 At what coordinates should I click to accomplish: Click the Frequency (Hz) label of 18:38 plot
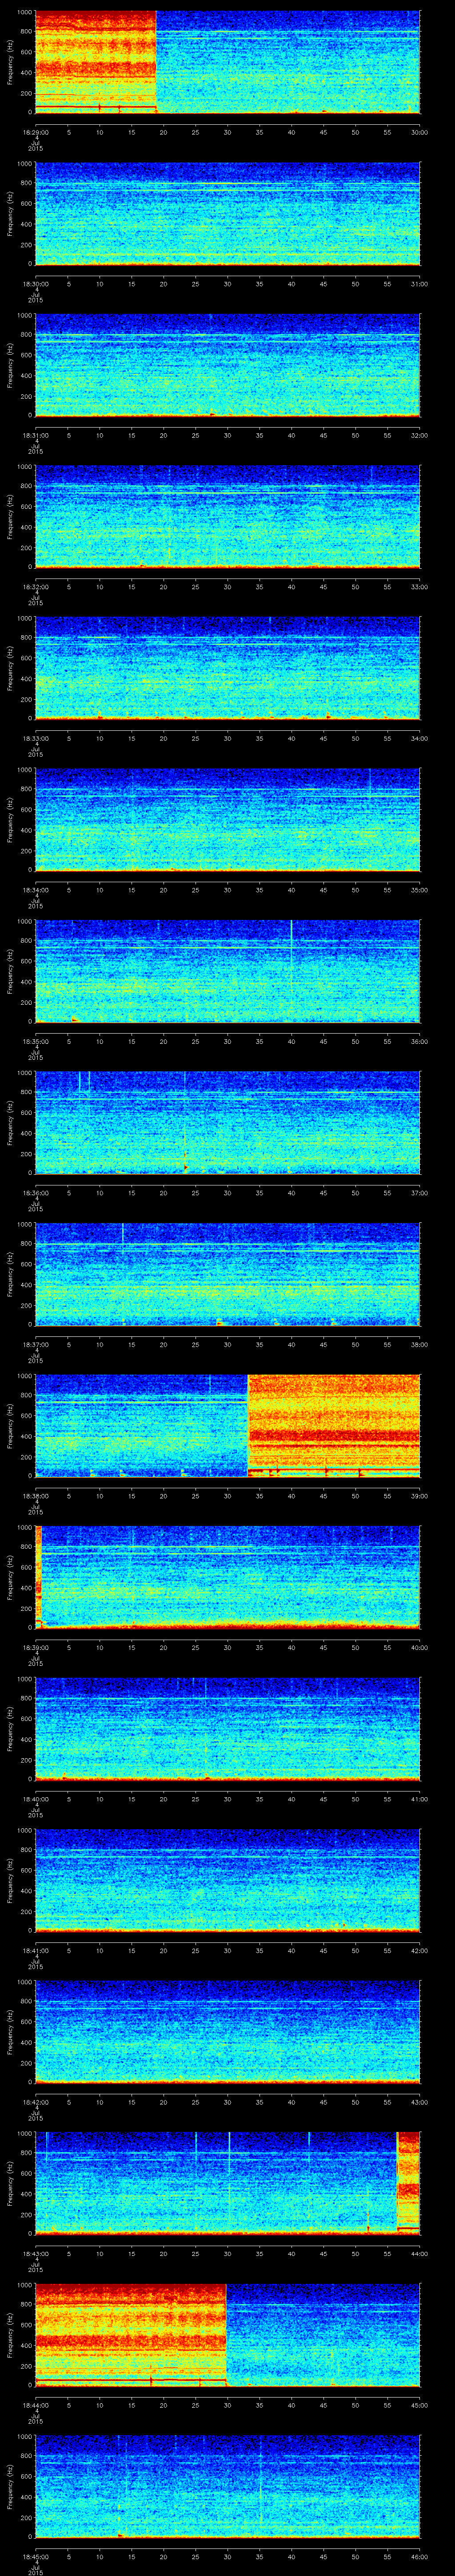[x=10, y=1426]
